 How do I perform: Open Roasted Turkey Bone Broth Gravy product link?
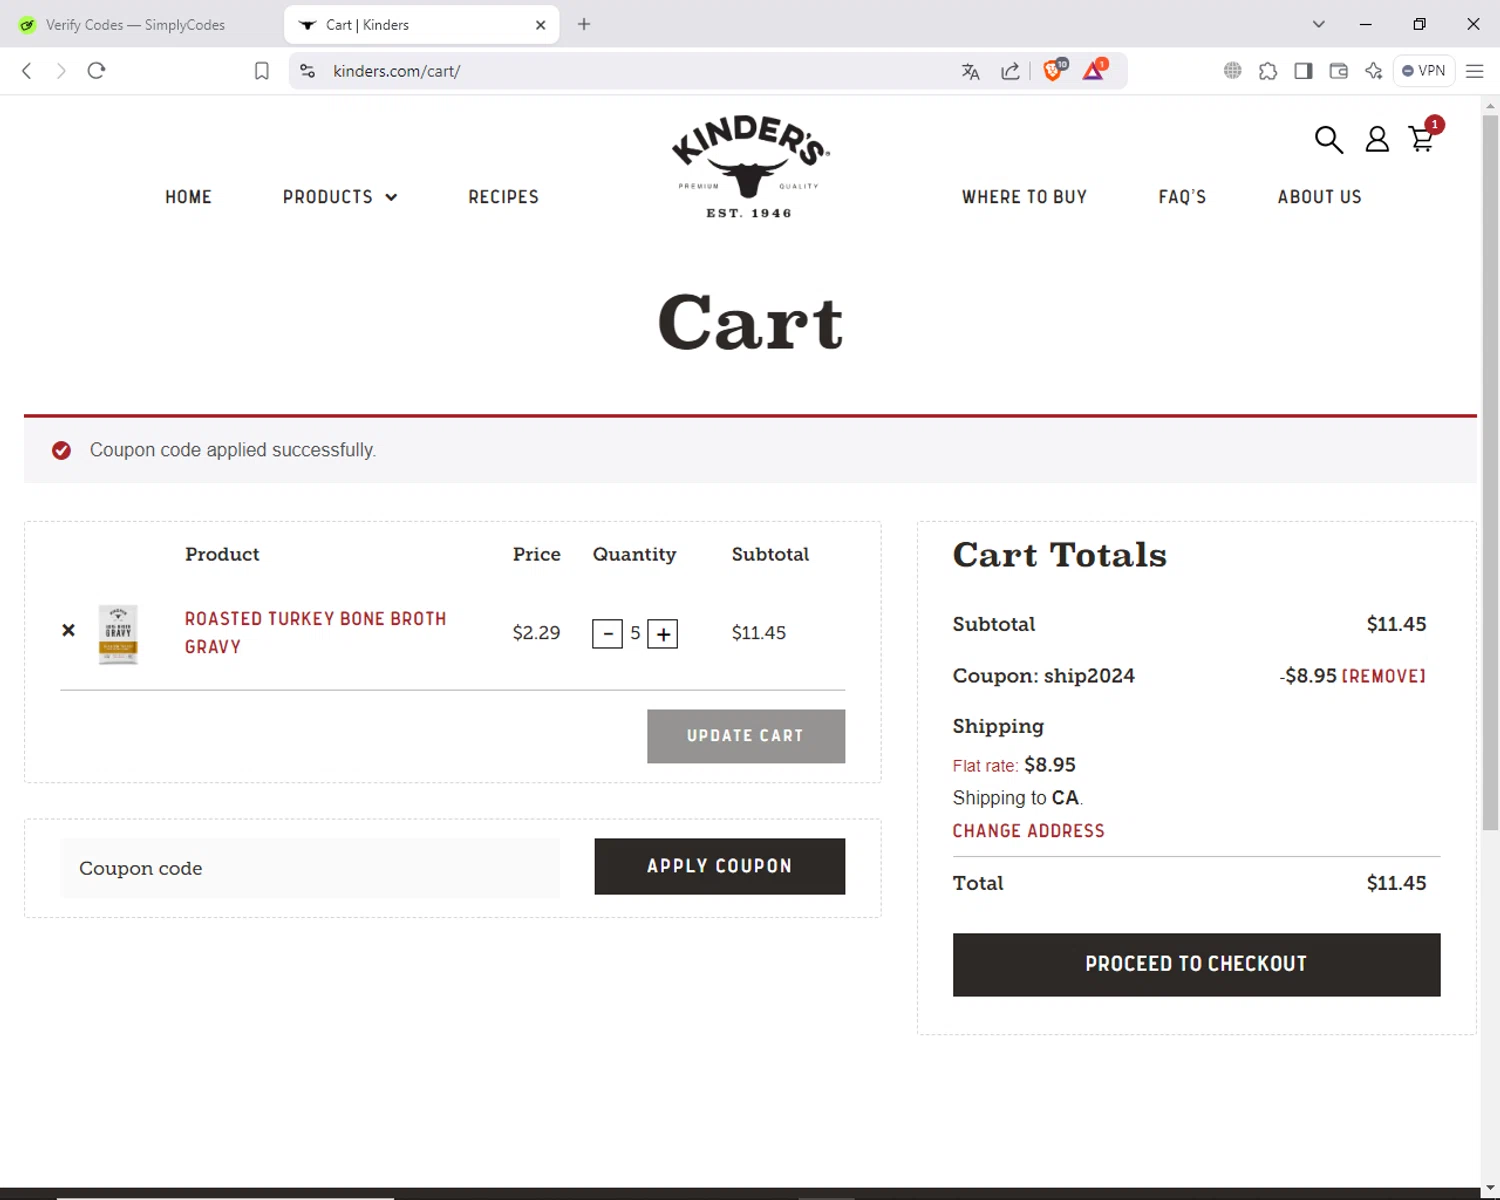tap(315, 632)
